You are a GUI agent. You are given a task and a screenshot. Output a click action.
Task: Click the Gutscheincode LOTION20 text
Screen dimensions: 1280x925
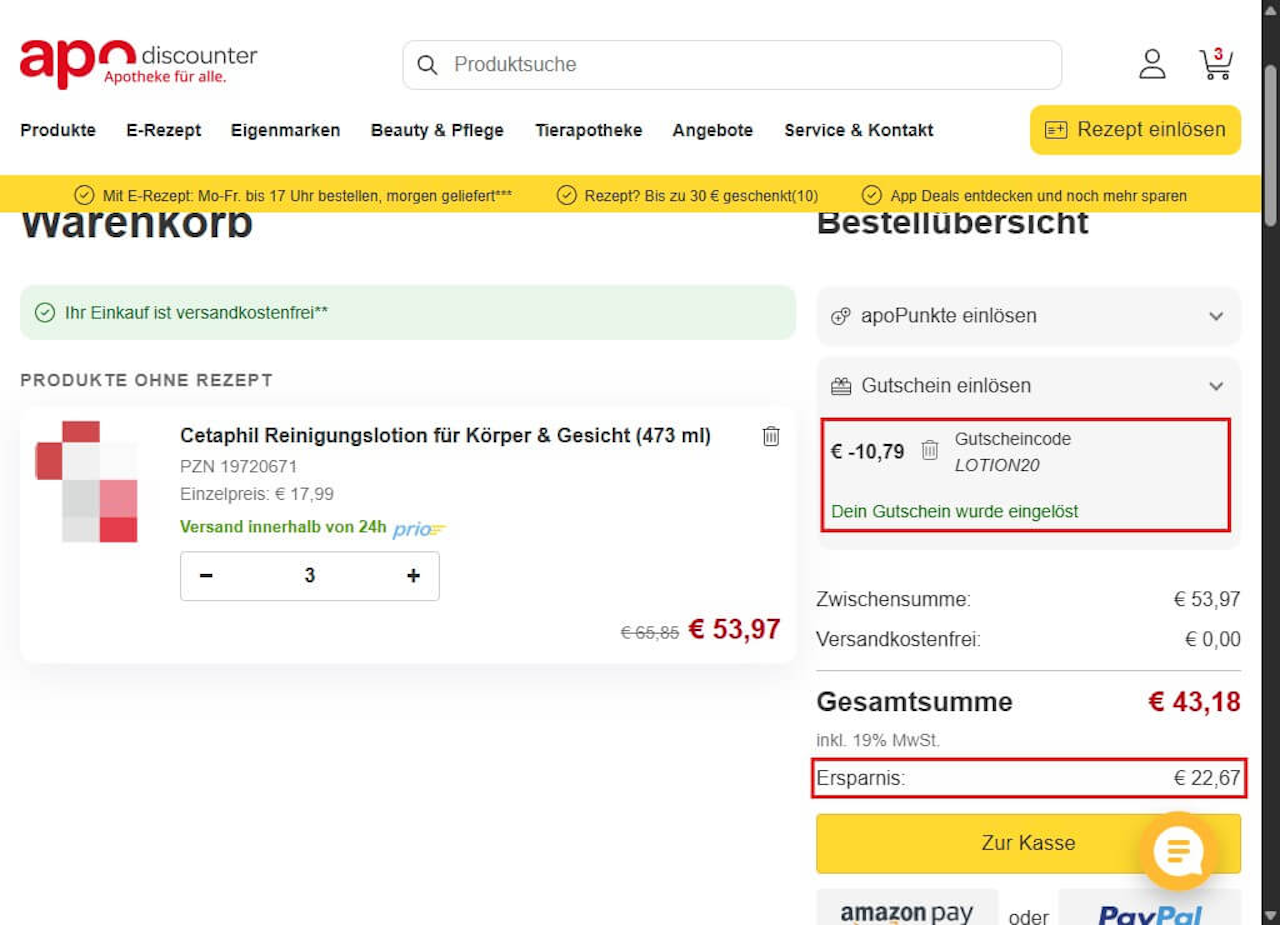pos(1012,452)
